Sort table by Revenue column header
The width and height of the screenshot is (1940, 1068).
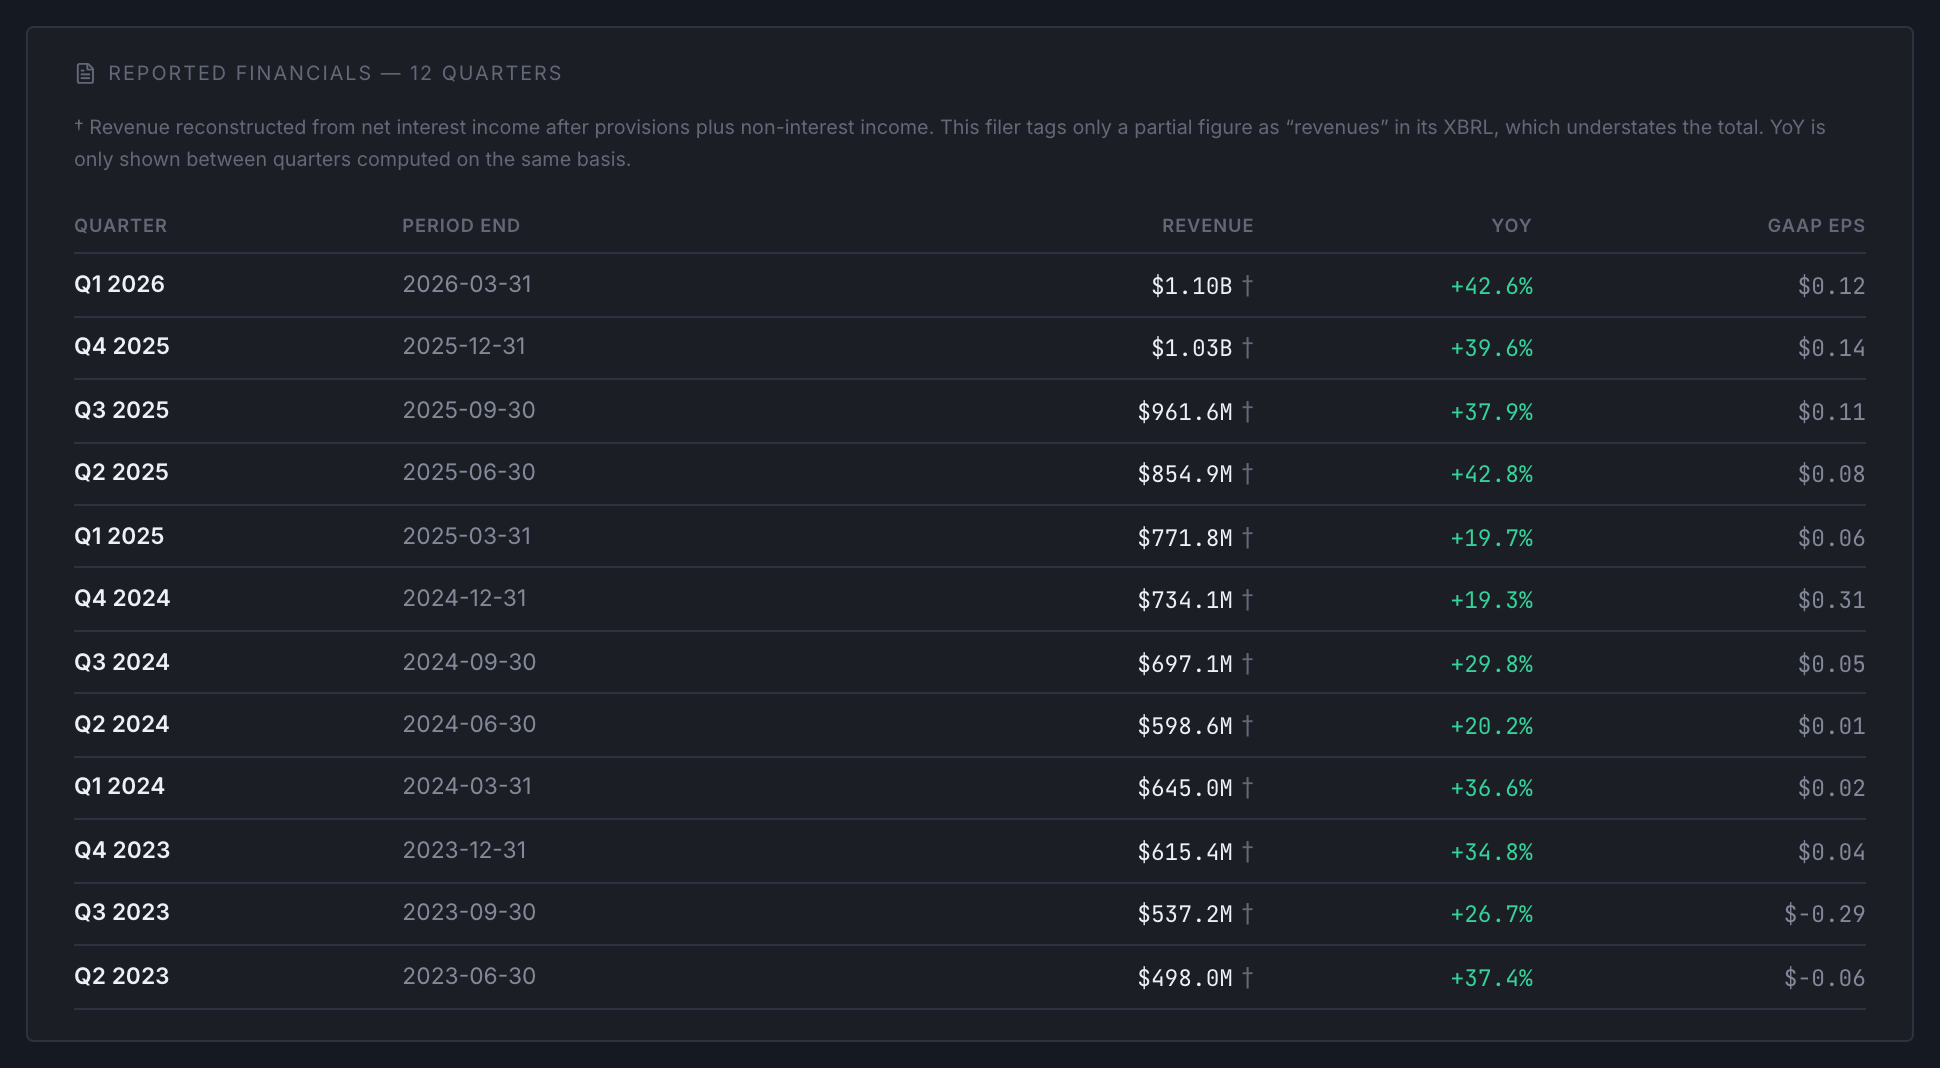(x=1207, y=226)
